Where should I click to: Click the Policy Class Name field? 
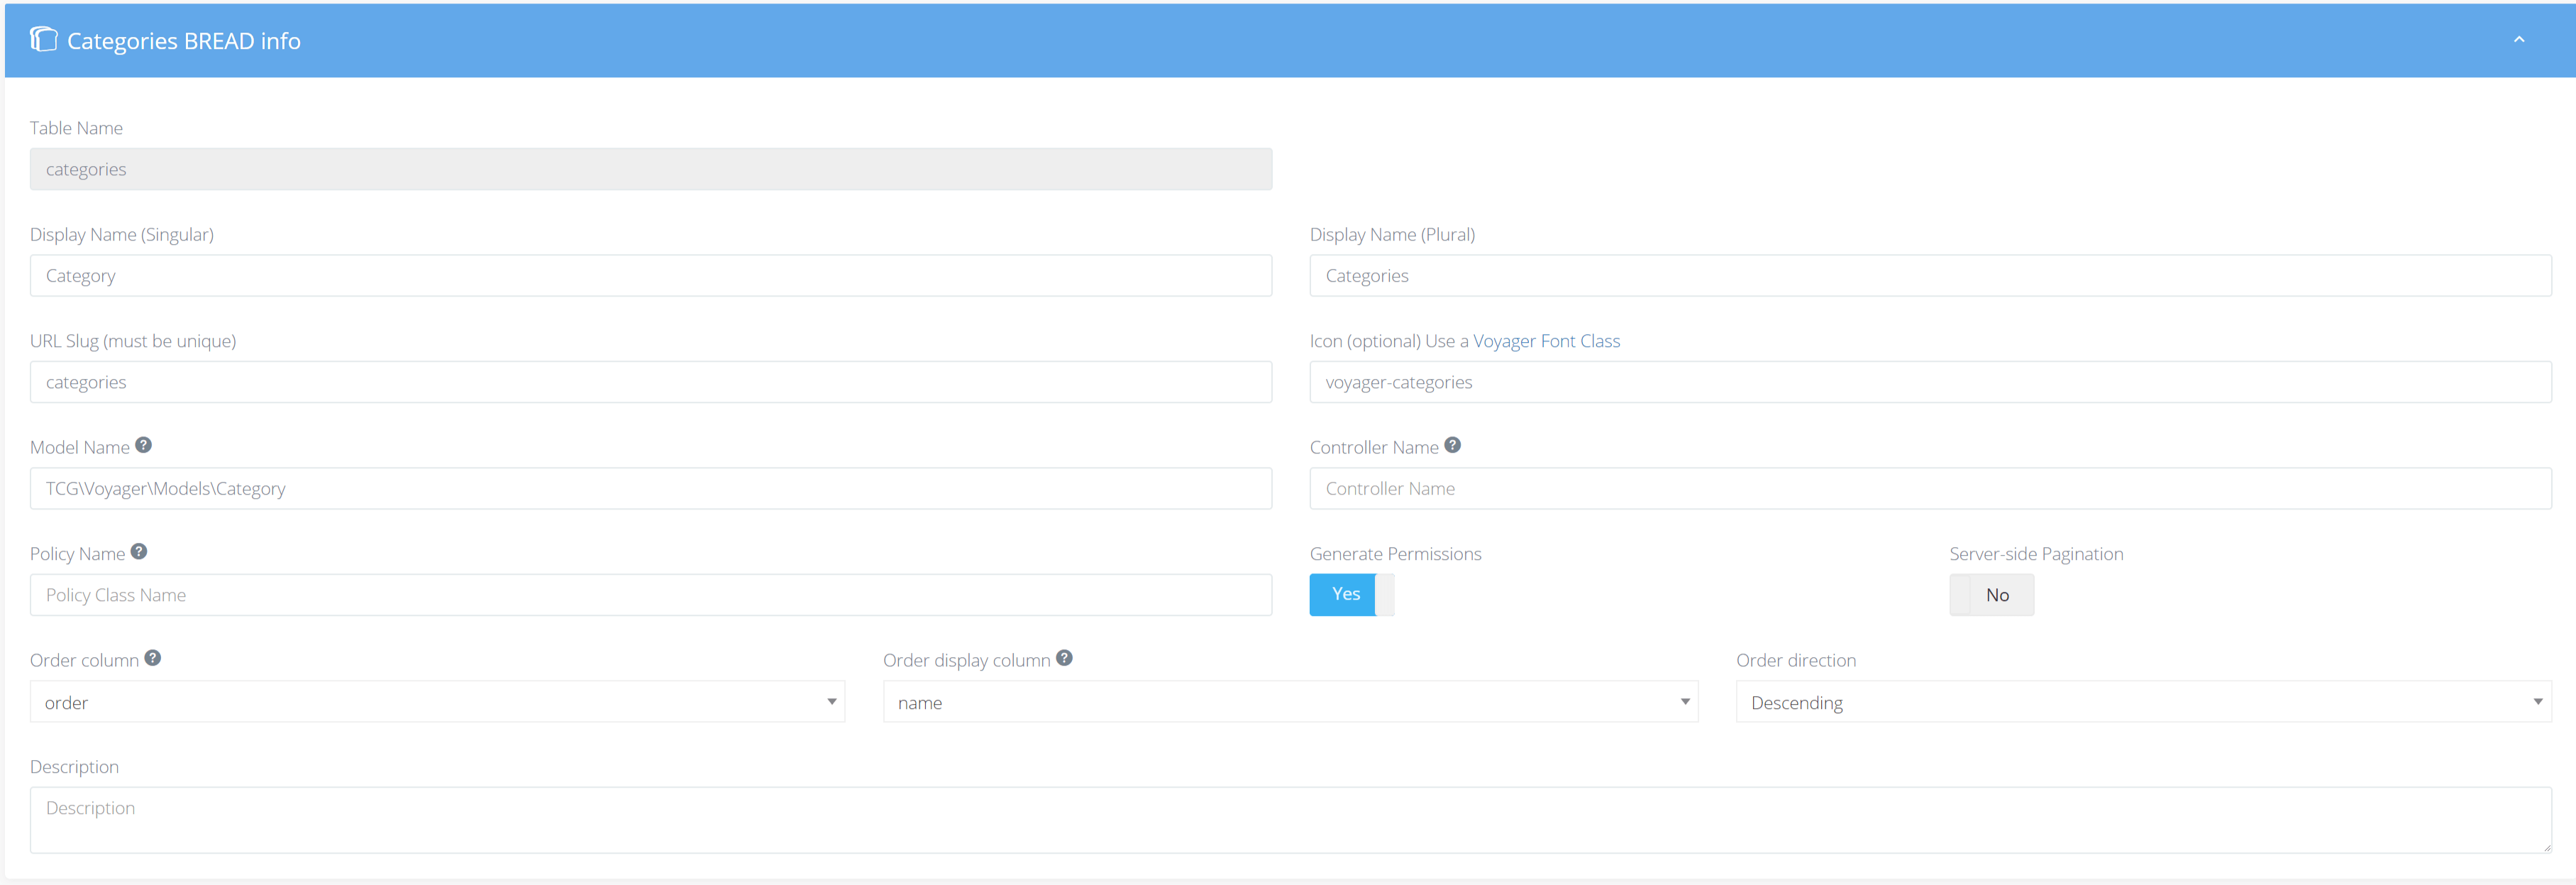click(650, 595)
